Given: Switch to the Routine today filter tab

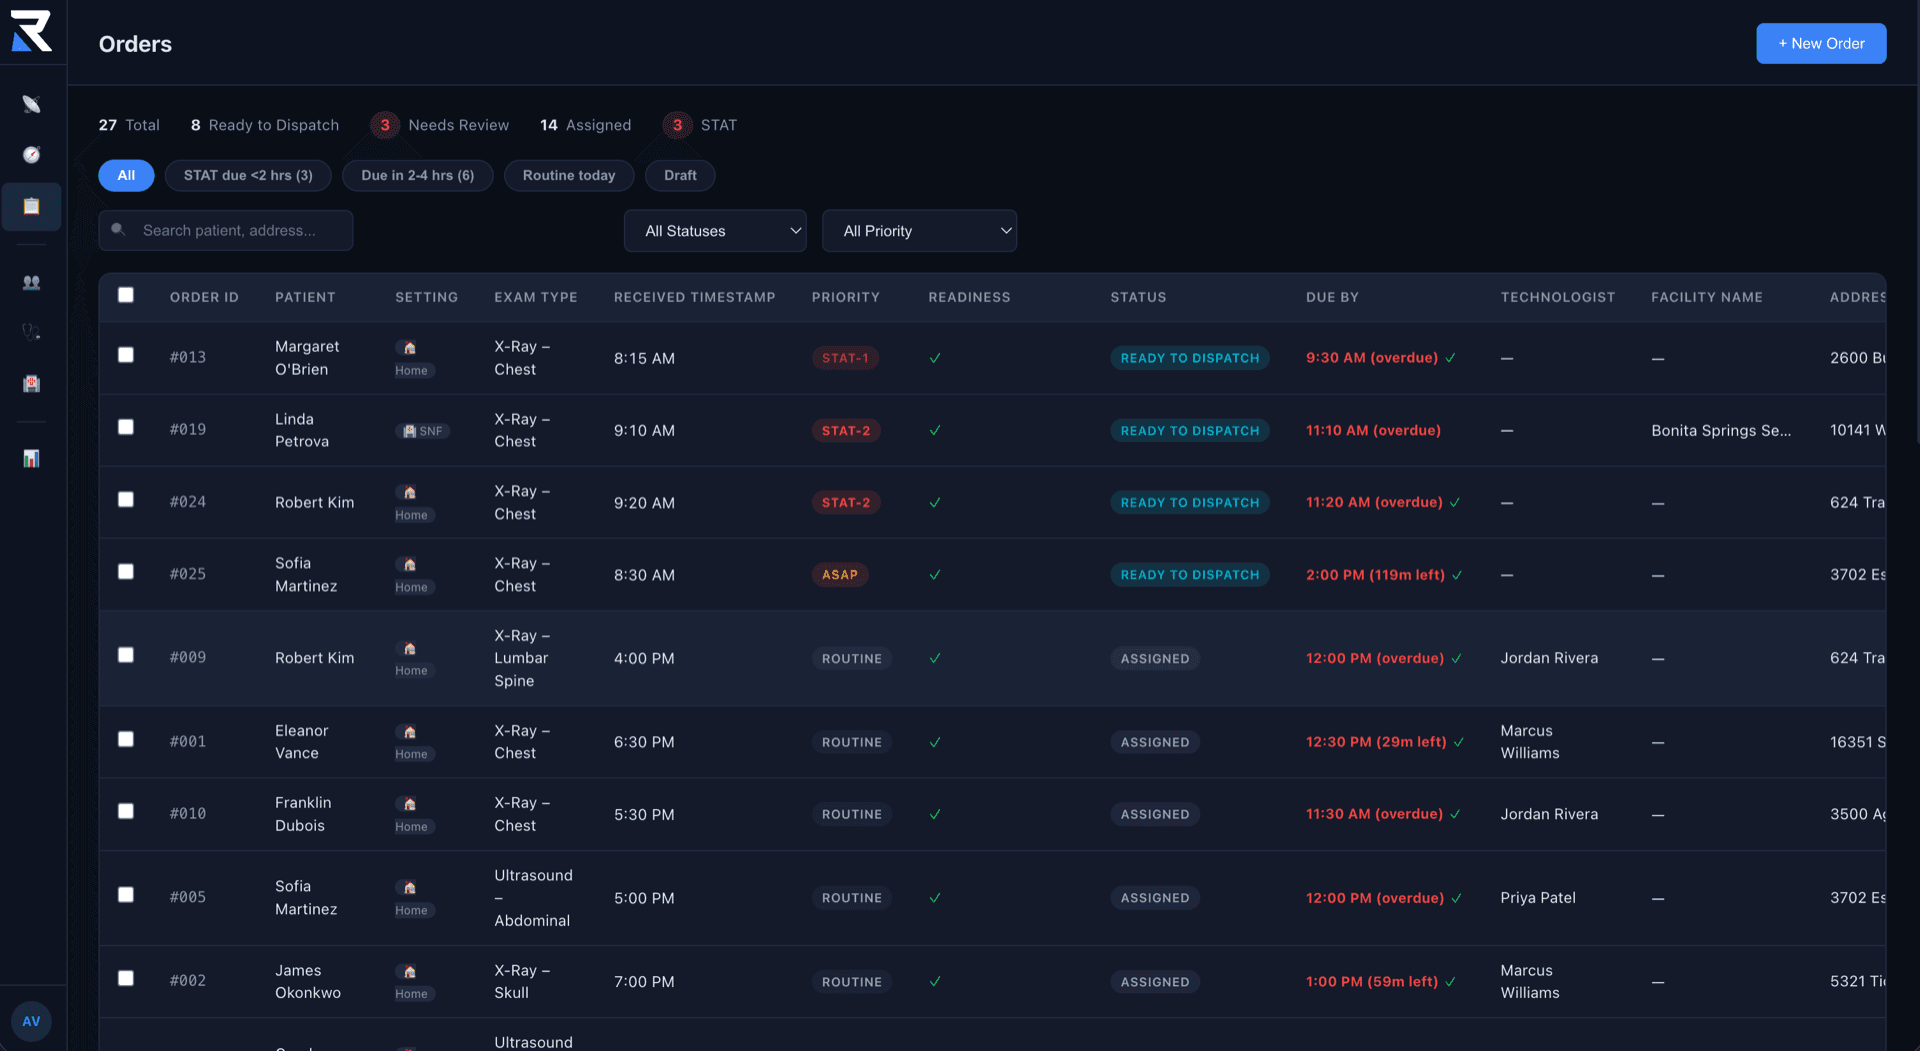Looking at the screenshot, I should (568, 175).
